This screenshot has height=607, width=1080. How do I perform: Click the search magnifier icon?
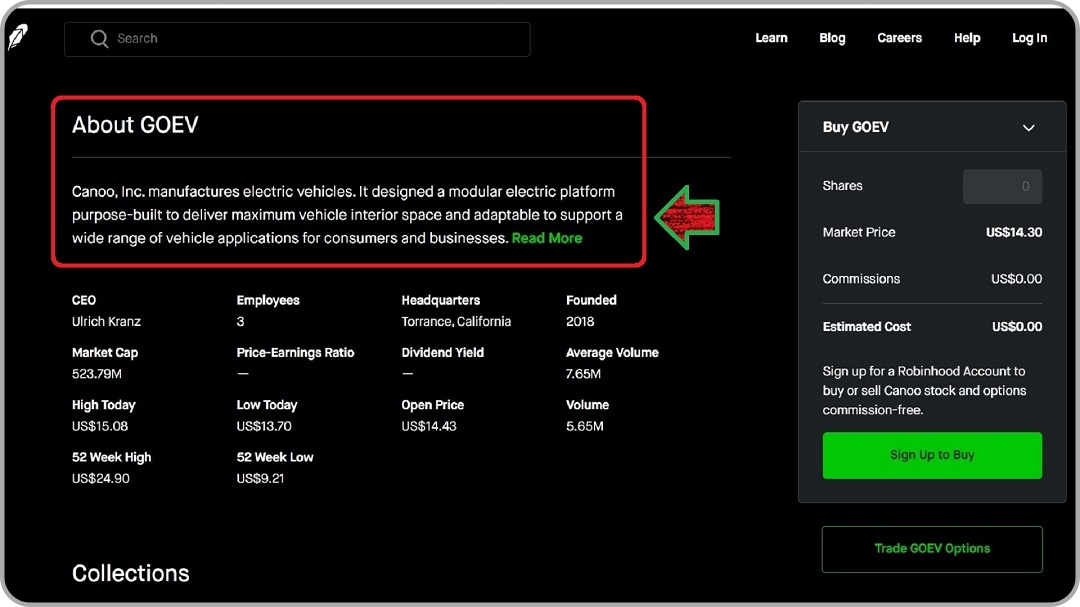click(99, 39)
